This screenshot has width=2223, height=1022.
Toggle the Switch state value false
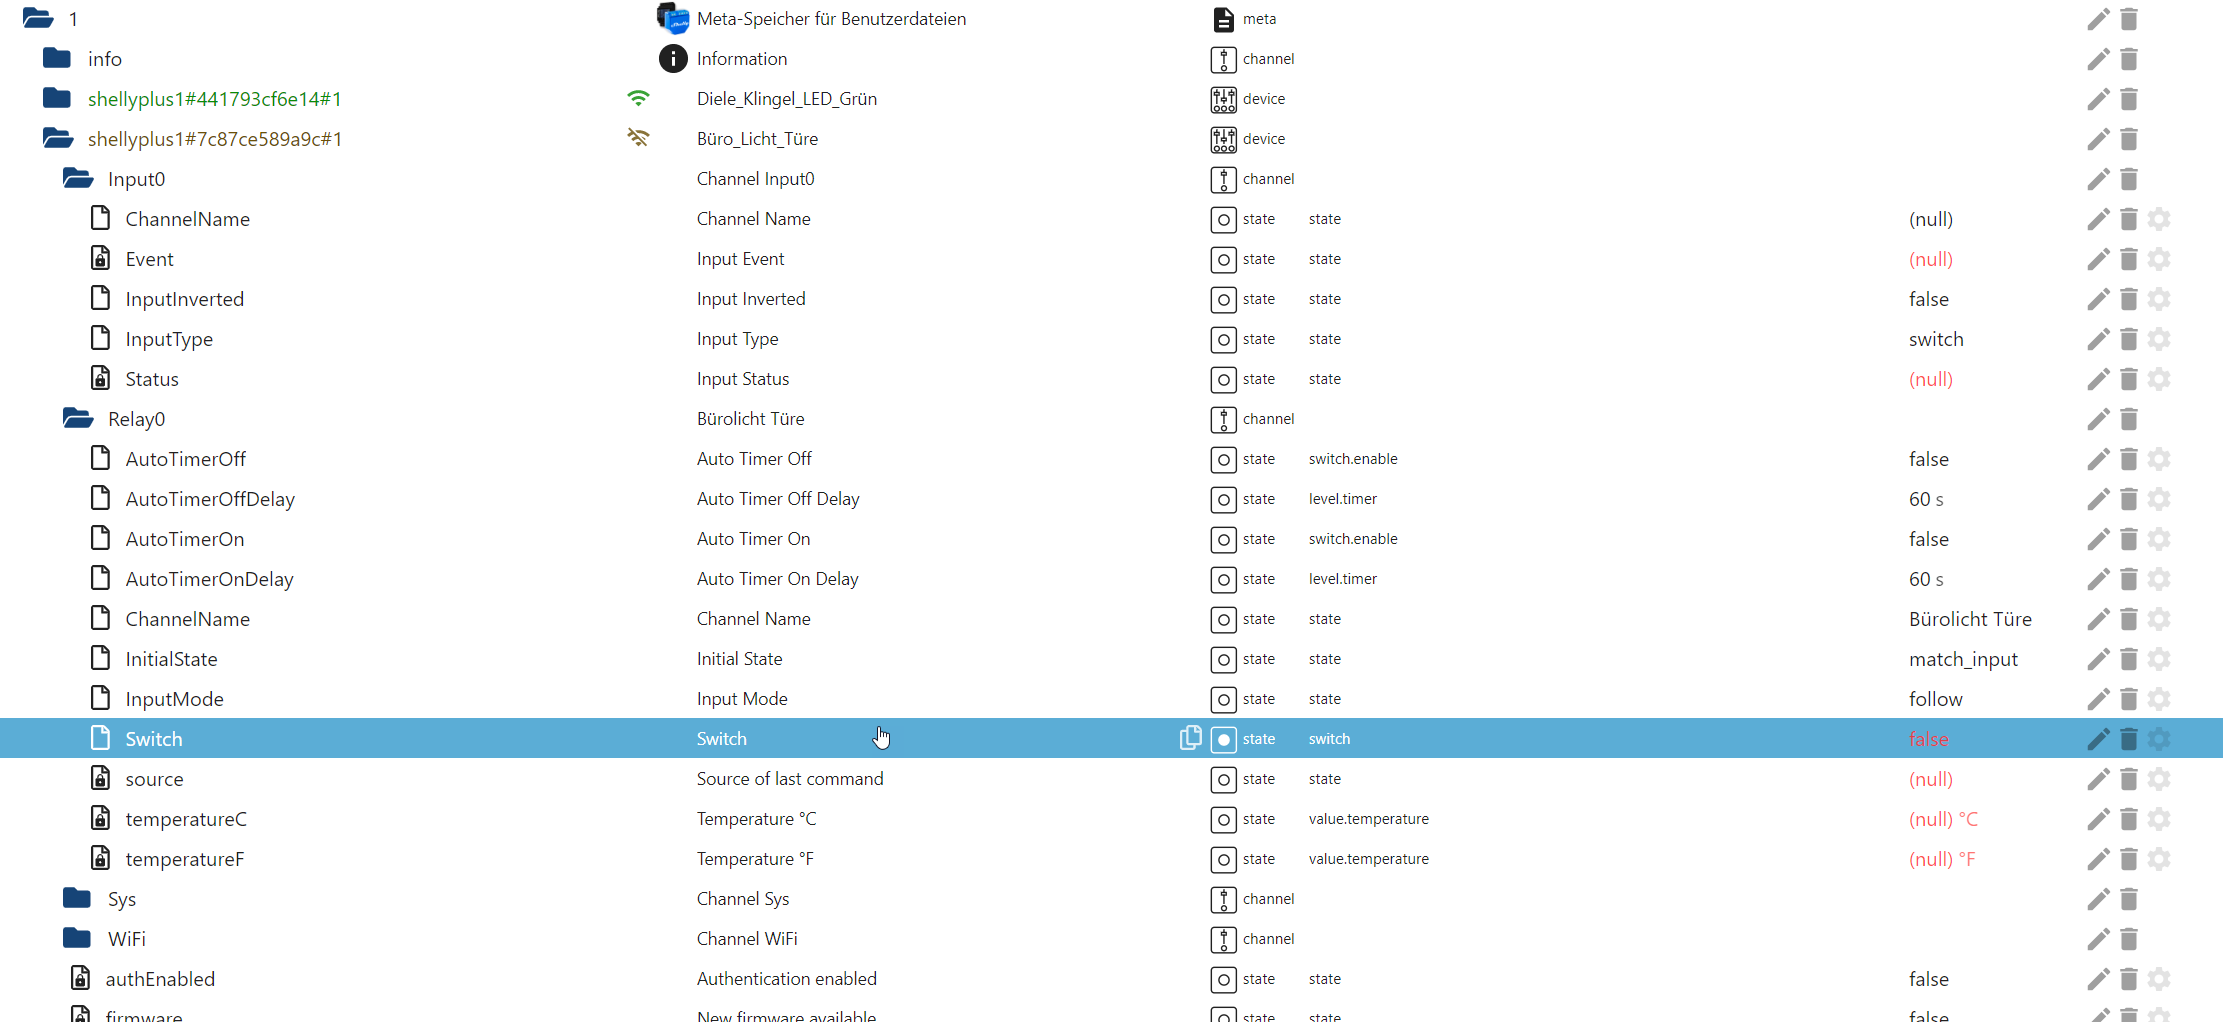1928,739
